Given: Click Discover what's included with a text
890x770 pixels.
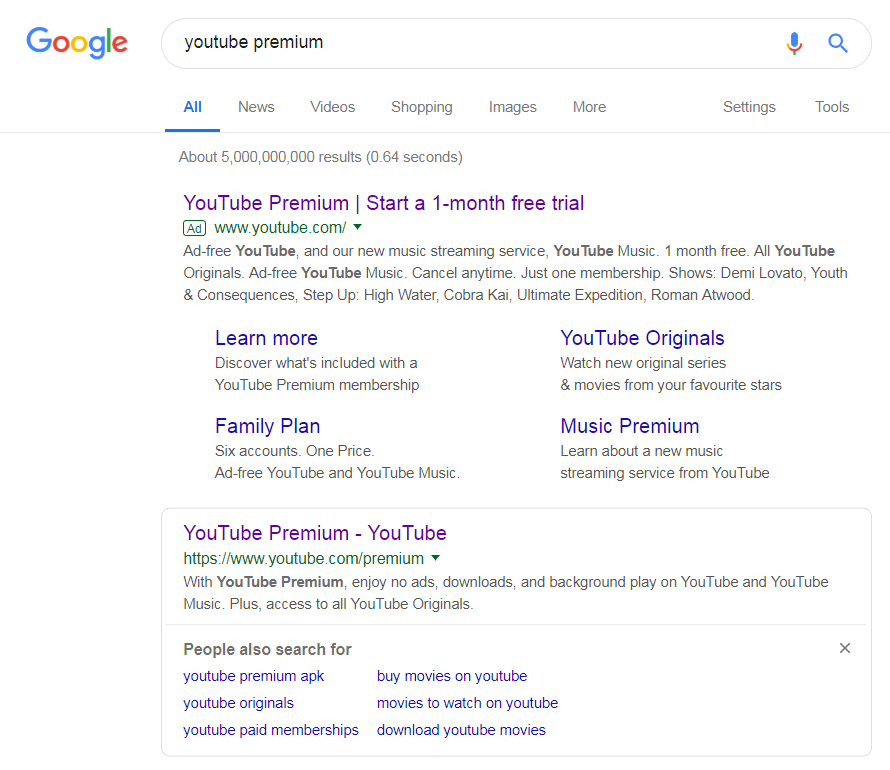Looking at the screenshot, I should tap(316, 363).
